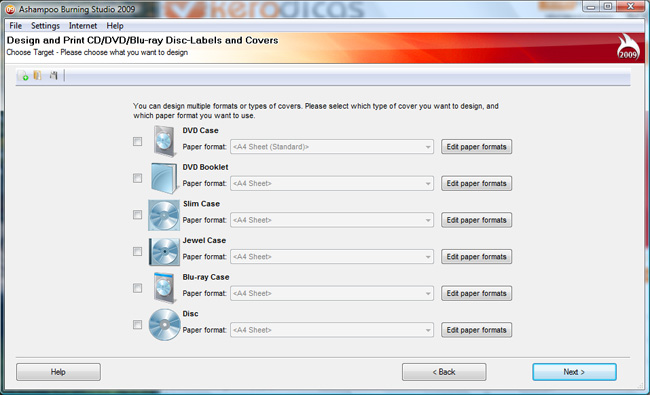Toggle the Disc checkbox
Image resolution: width=650 pixels, height=395 pixels.
[x=137, y=325]
